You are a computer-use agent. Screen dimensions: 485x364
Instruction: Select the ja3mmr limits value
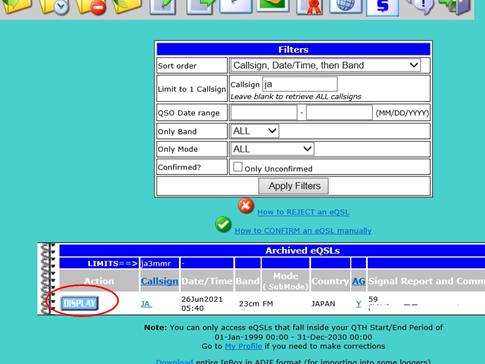pos(156,263)
